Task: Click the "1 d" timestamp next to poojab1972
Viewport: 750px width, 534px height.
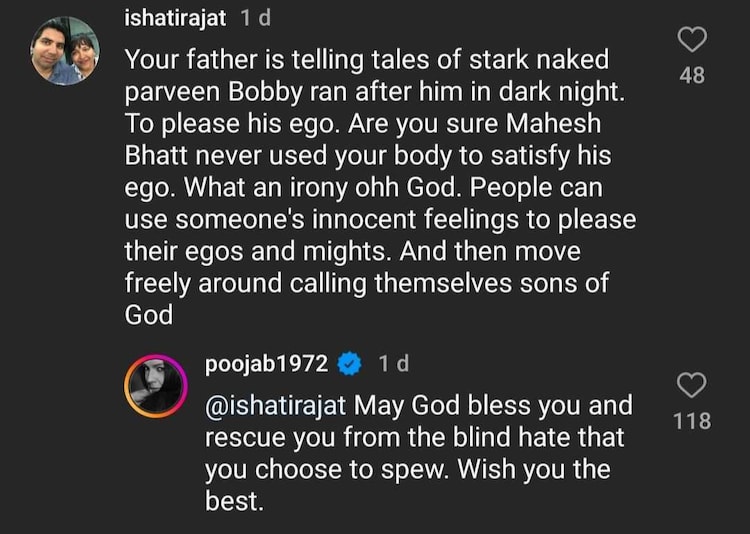Action: (x=393, y=365)
